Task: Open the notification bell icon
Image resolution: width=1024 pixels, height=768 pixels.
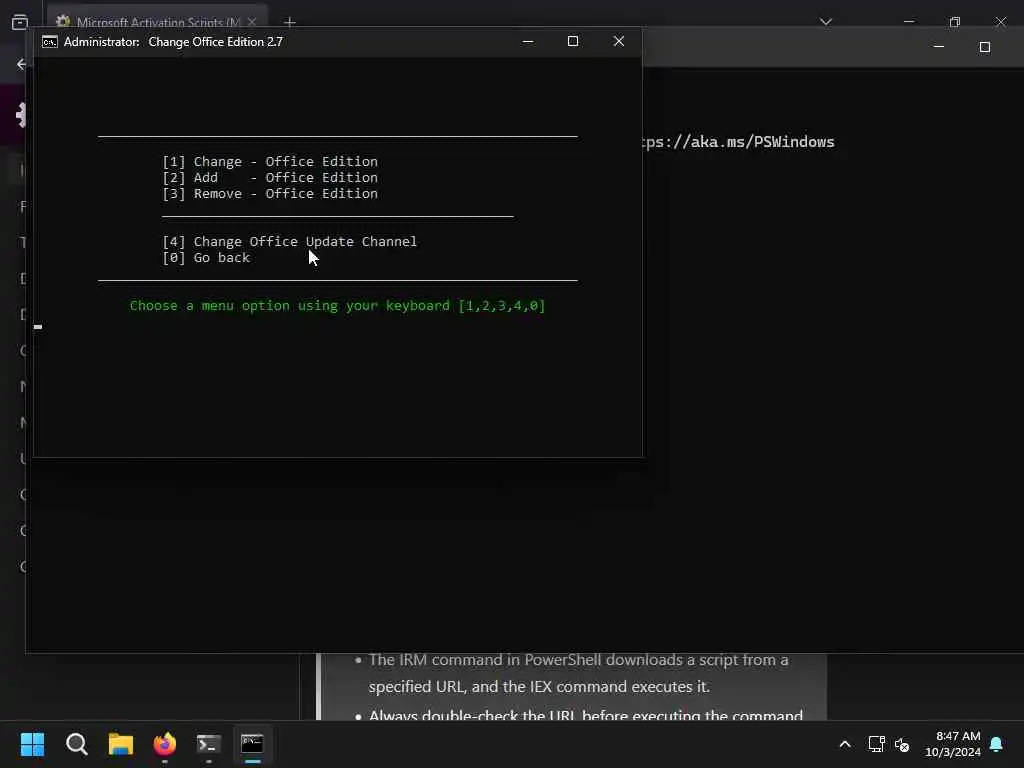Action: tap(997, 744)
